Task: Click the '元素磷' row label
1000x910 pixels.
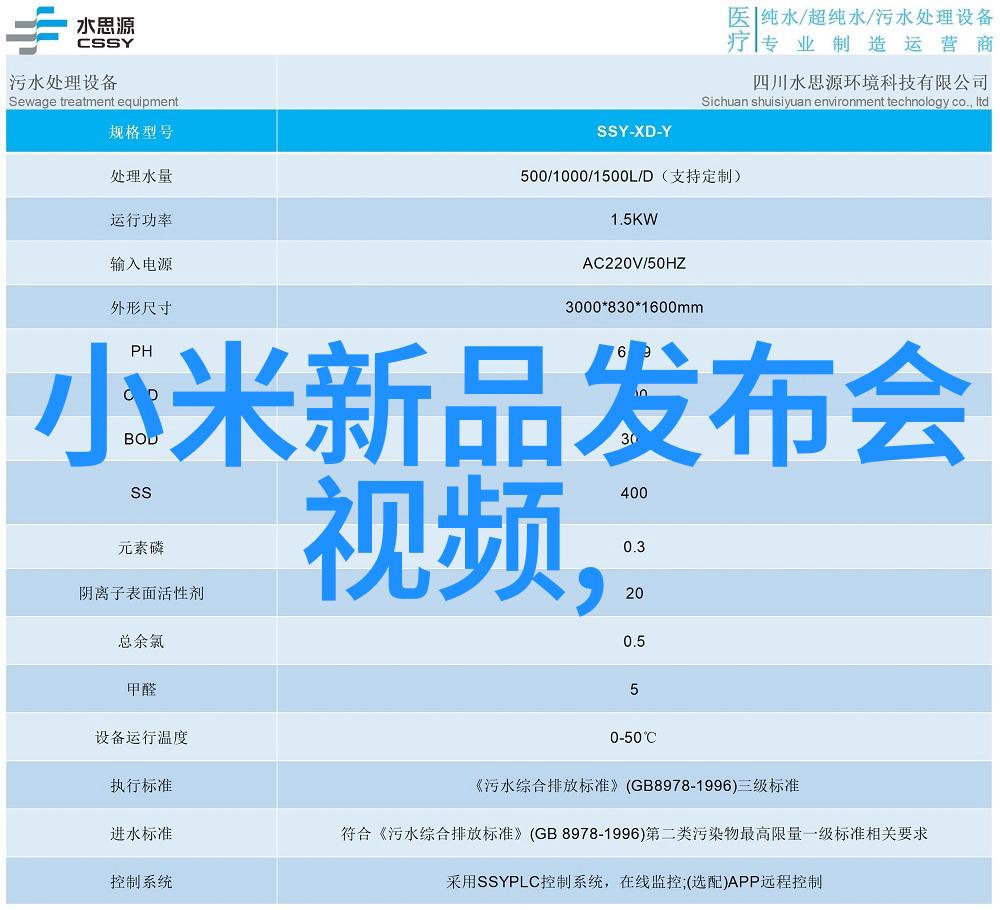Action: [x=141, y=548]
